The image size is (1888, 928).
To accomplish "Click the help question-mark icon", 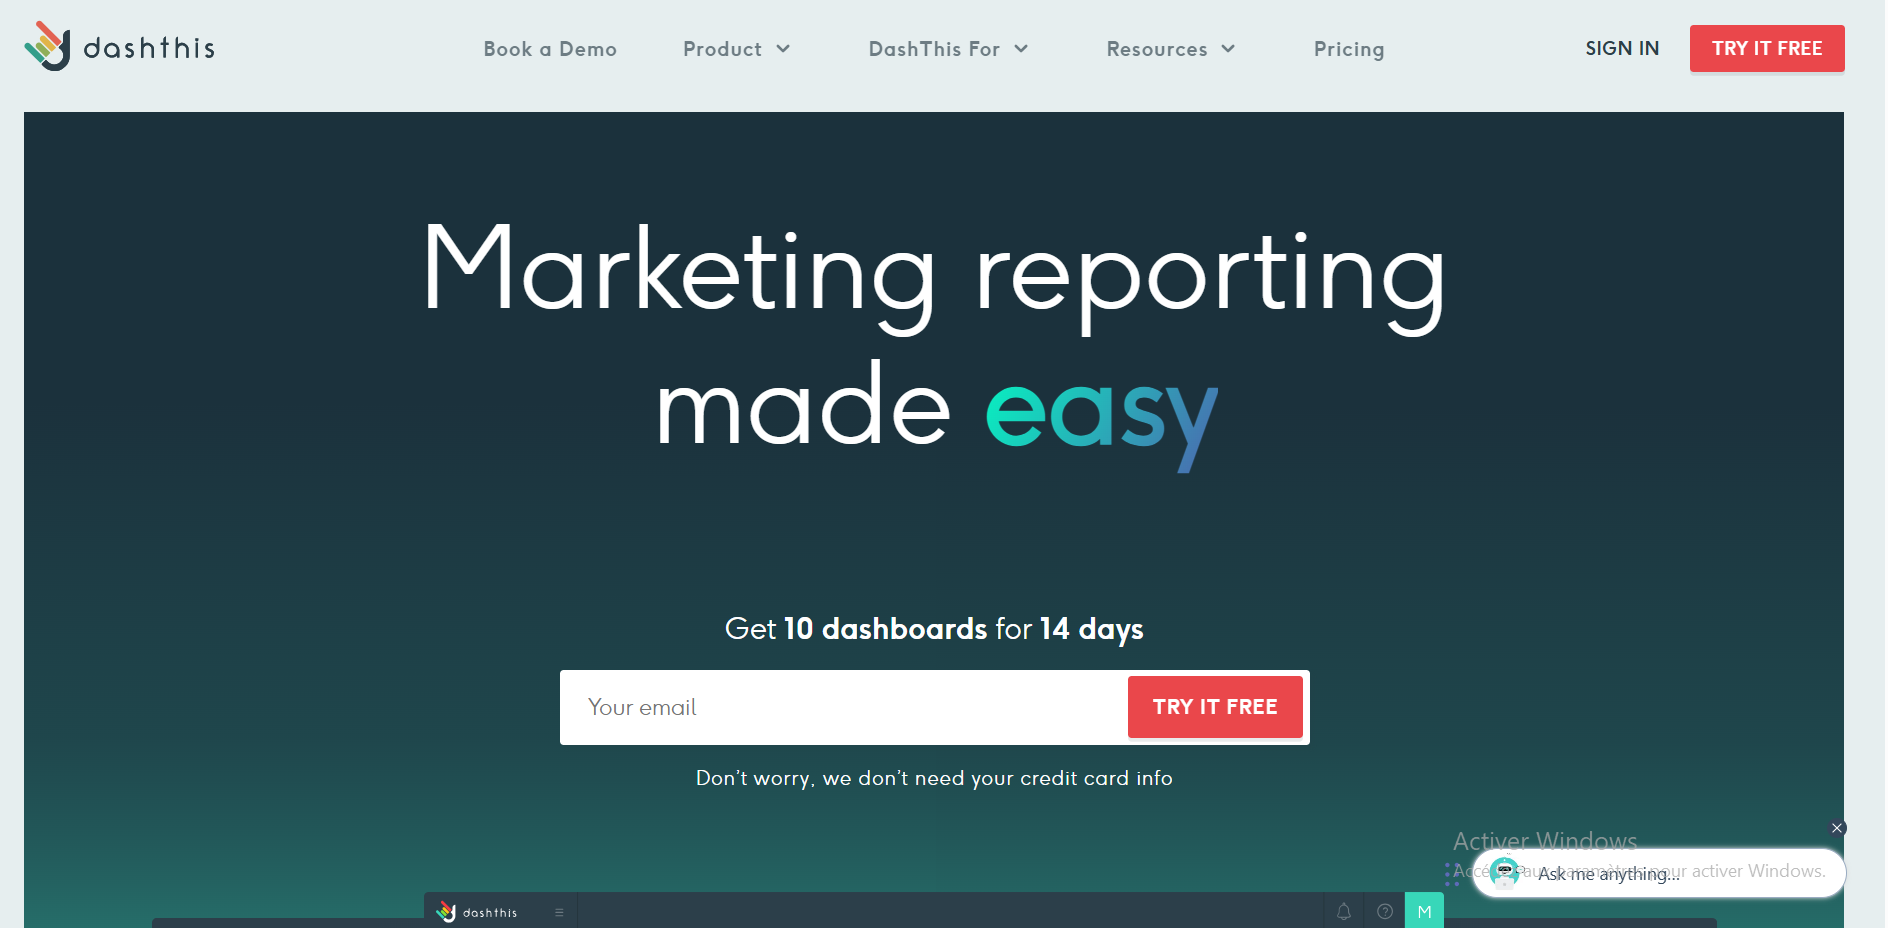I will tap(1385, 911).
